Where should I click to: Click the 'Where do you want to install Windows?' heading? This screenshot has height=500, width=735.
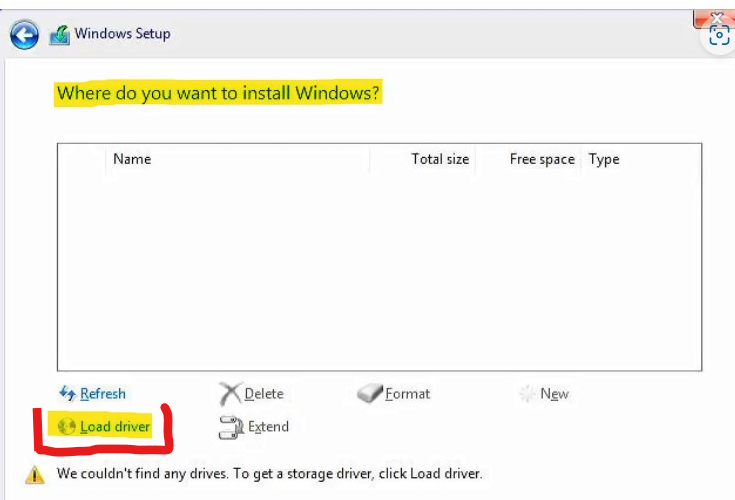[218, 93]
